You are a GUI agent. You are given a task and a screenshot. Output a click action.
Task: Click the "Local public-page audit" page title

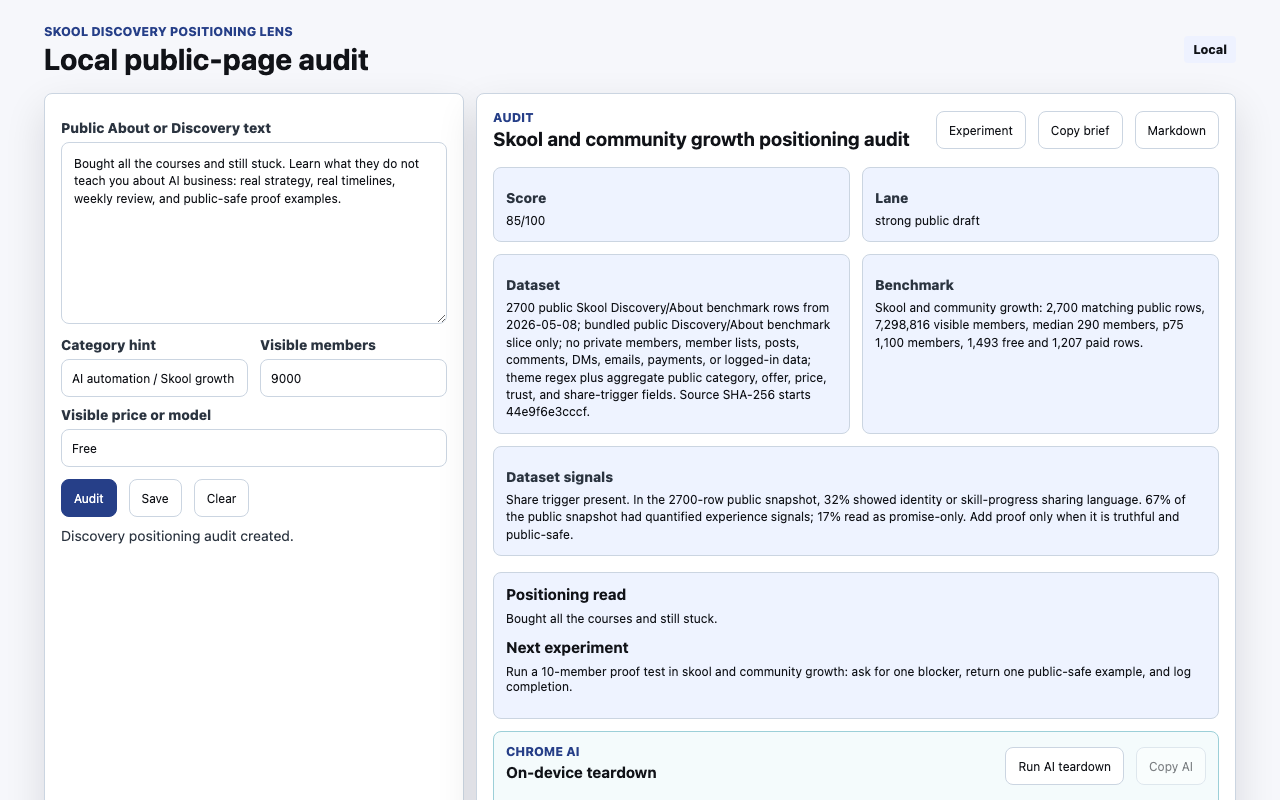click(206, 60)
